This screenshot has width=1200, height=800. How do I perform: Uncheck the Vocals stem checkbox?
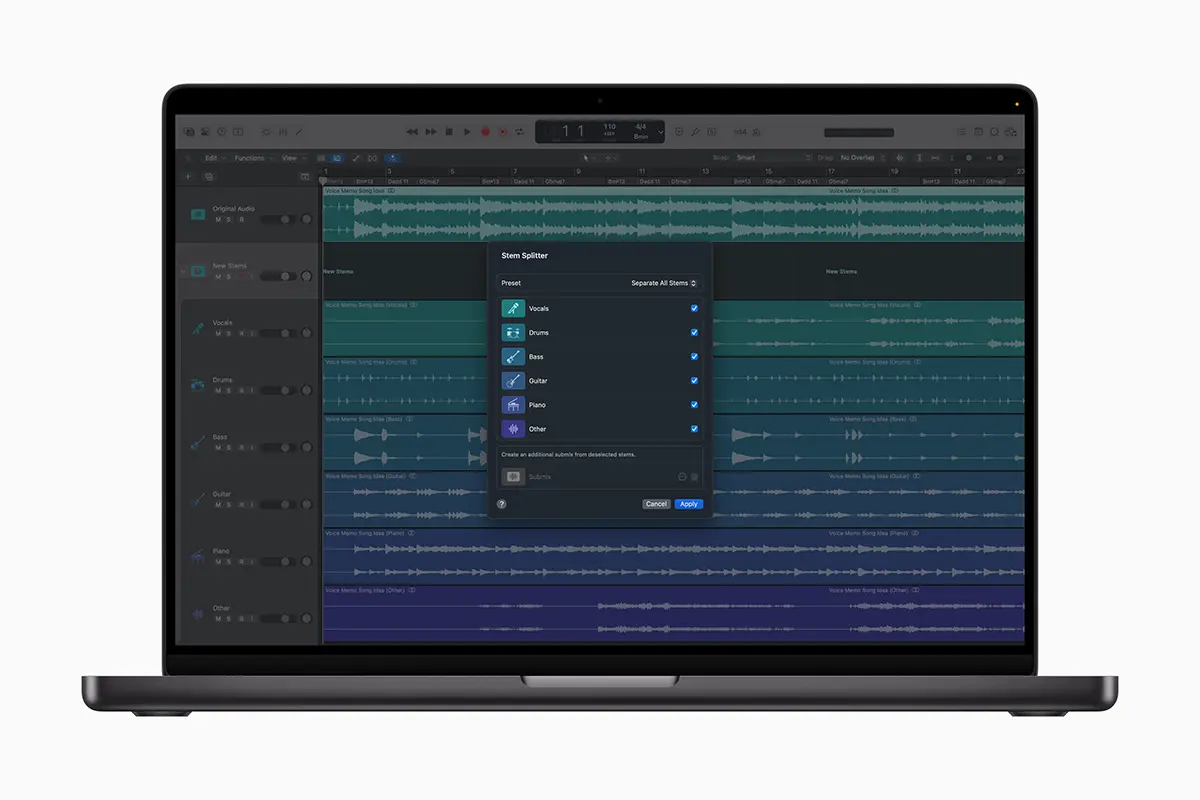click(x=694, y=309)
